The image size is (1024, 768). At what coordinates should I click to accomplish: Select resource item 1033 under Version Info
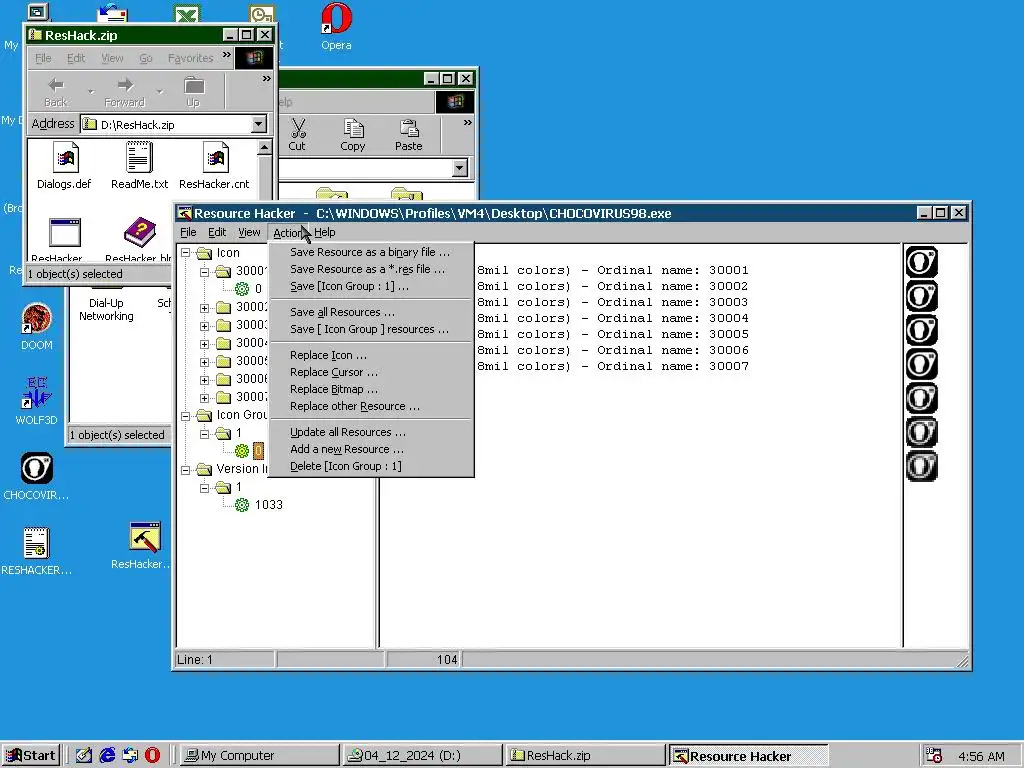259,505
